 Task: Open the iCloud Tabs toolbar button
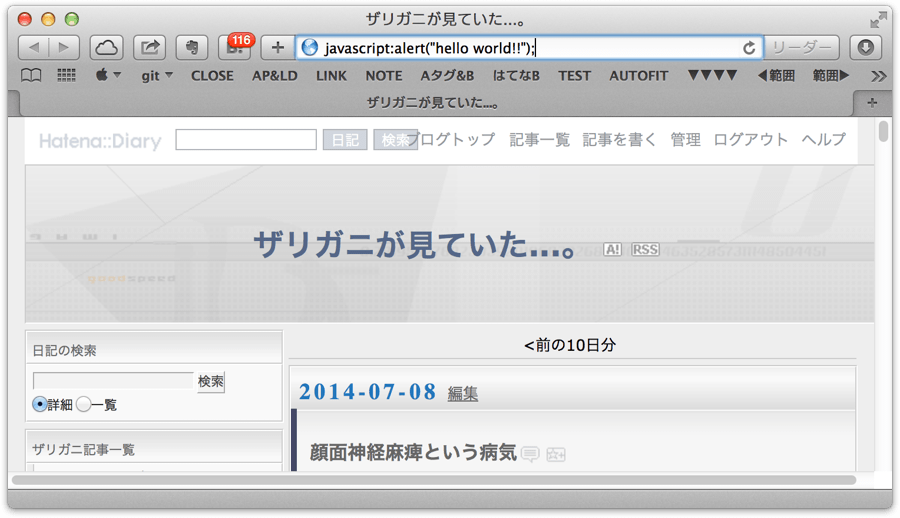point(107,48)
